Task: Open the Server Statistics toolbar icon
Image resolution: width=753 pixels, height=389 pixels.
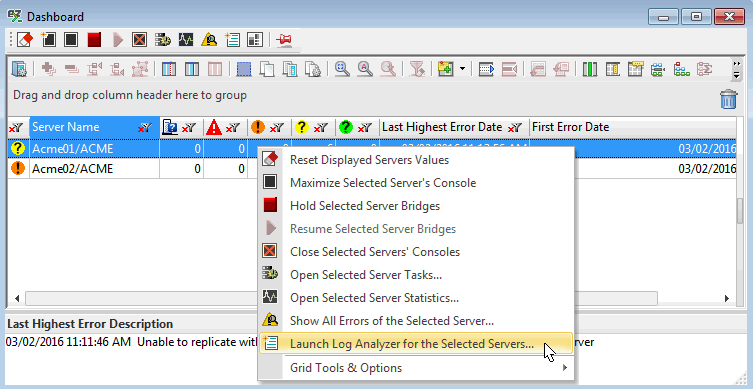Action: [186, 39]
